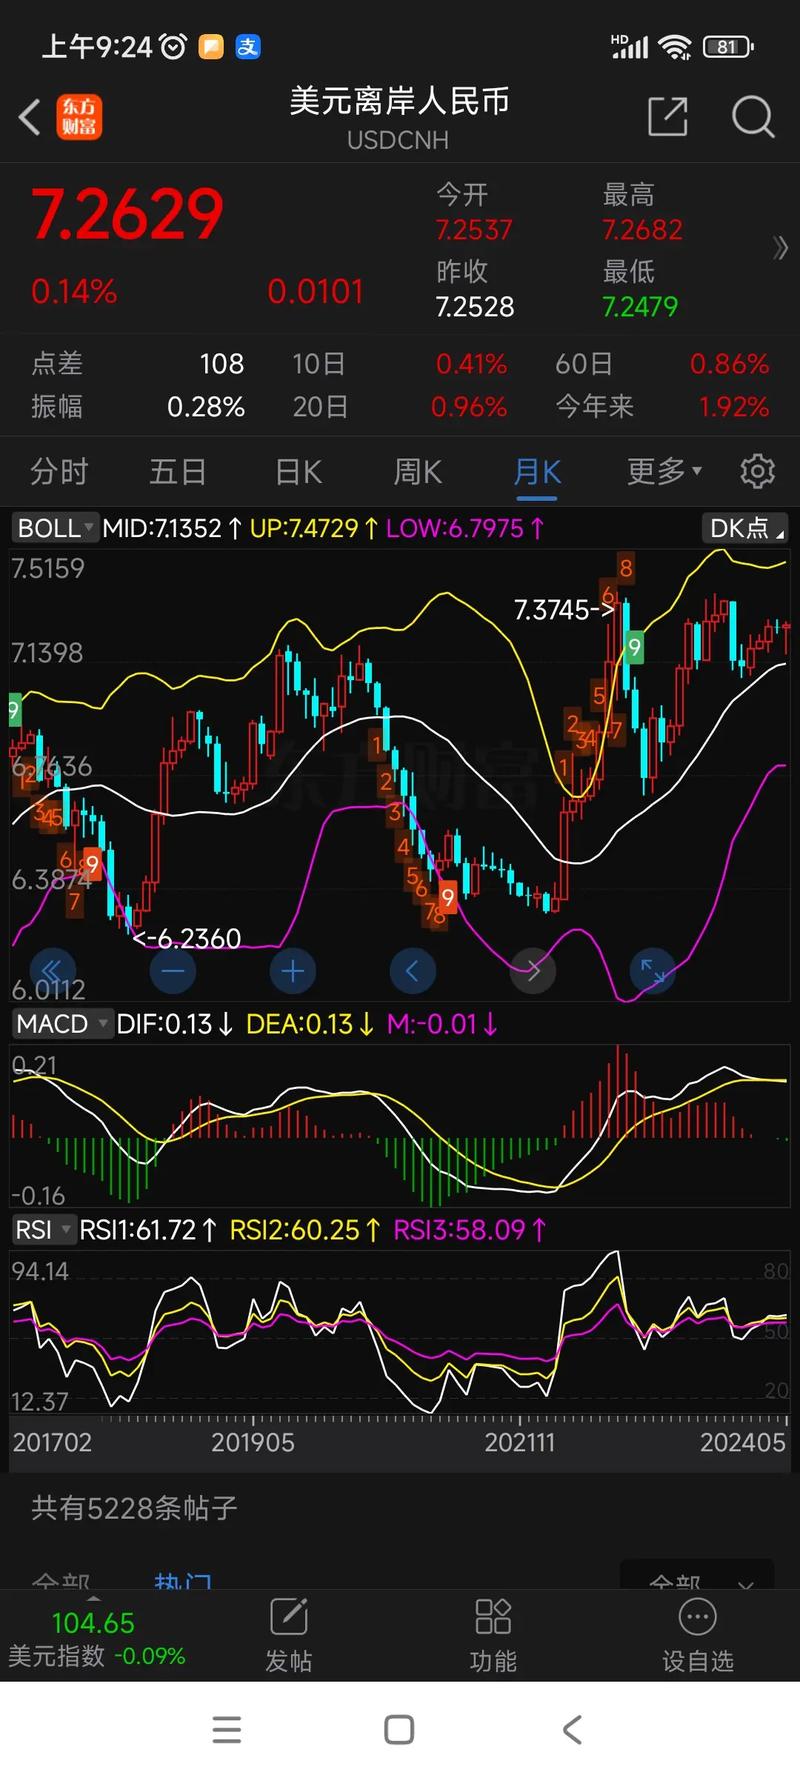The width and height of the screenshot is (800, 1778).
Task: Enter fullscreen chart with expand icon
Action: coord(652,970)
